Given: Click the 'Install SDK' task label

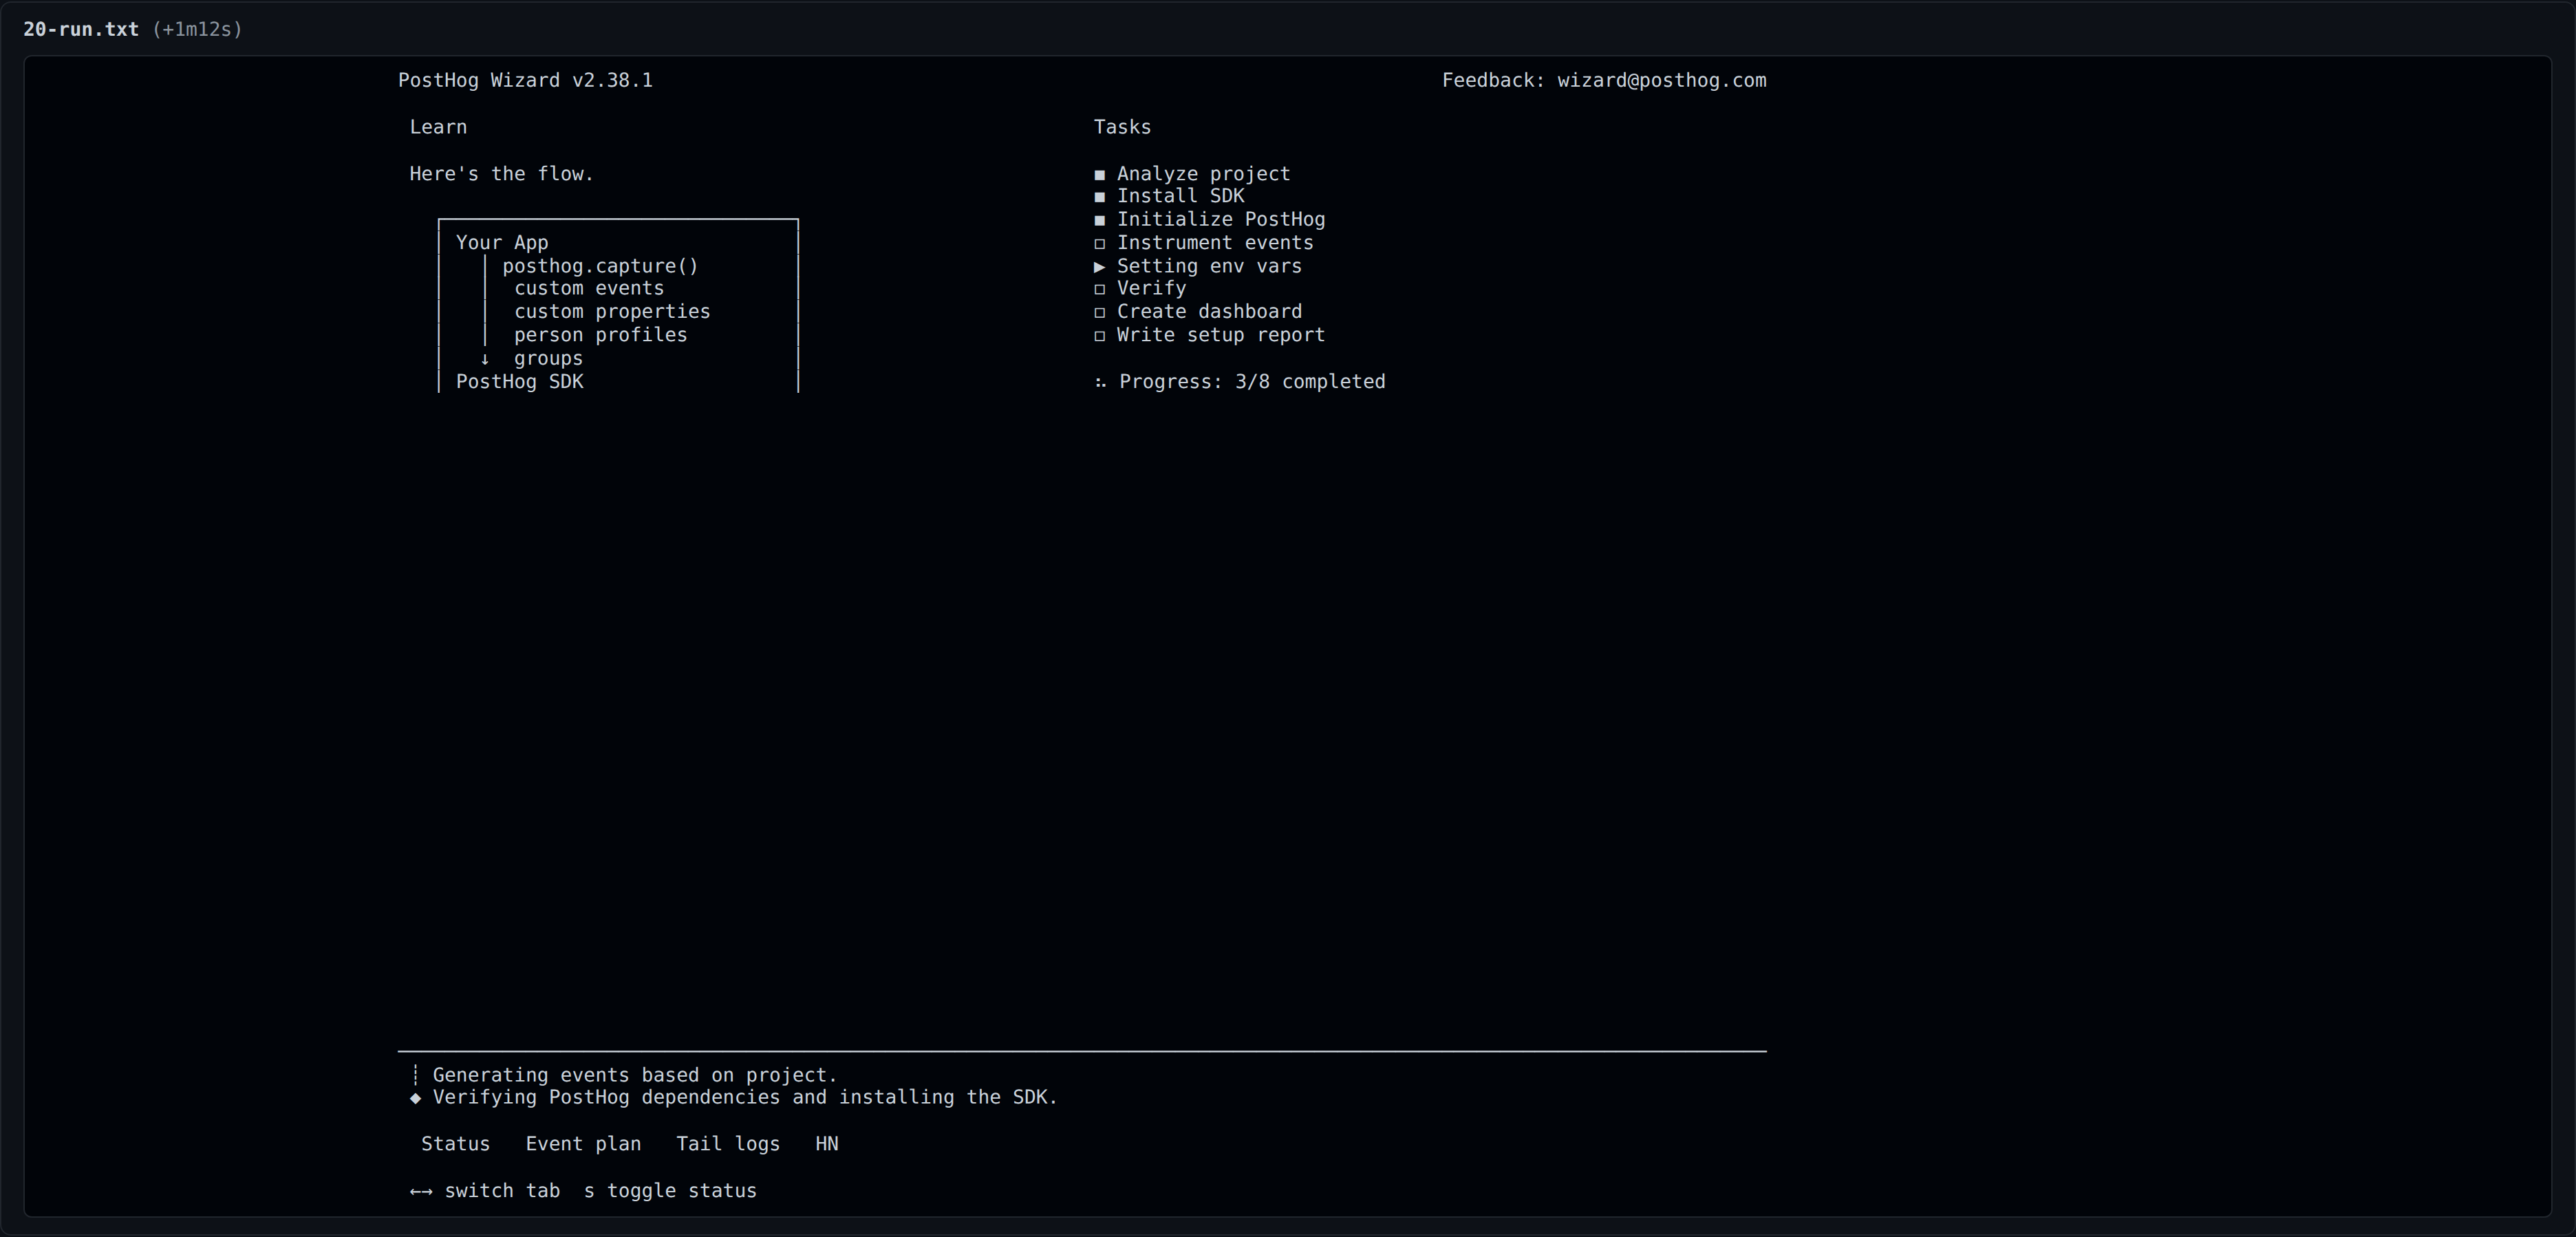Looking at the screenshot, I should [x=1181, y=196].
